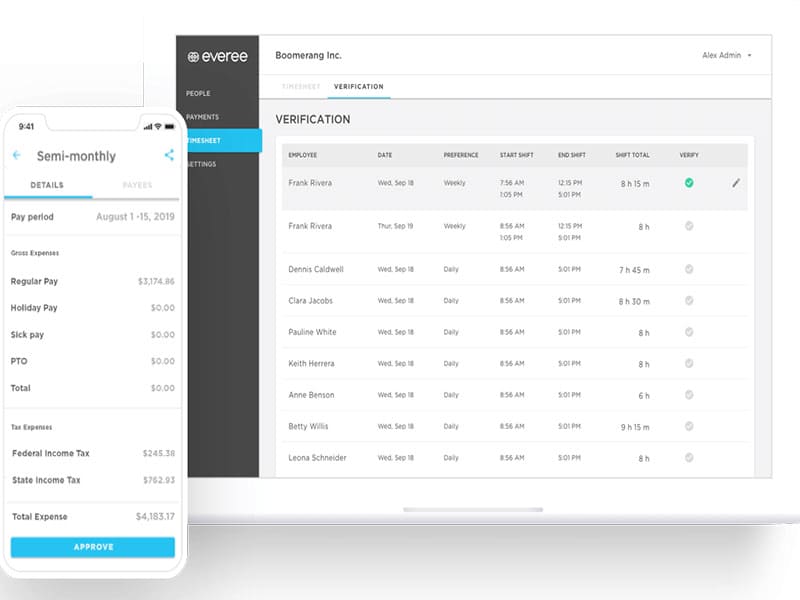This screenshot has height=600, width=800.
Task: Verify Keith Herrera's shift
Action: (x=689, y=363)
